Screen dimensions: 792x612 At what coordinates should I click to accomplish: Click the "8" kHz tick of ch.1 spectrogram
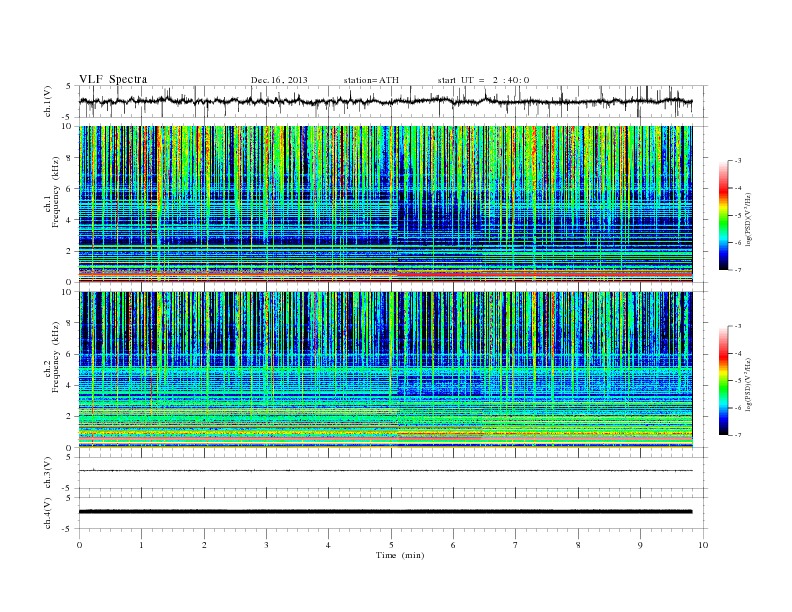click(x=69, y=158)
